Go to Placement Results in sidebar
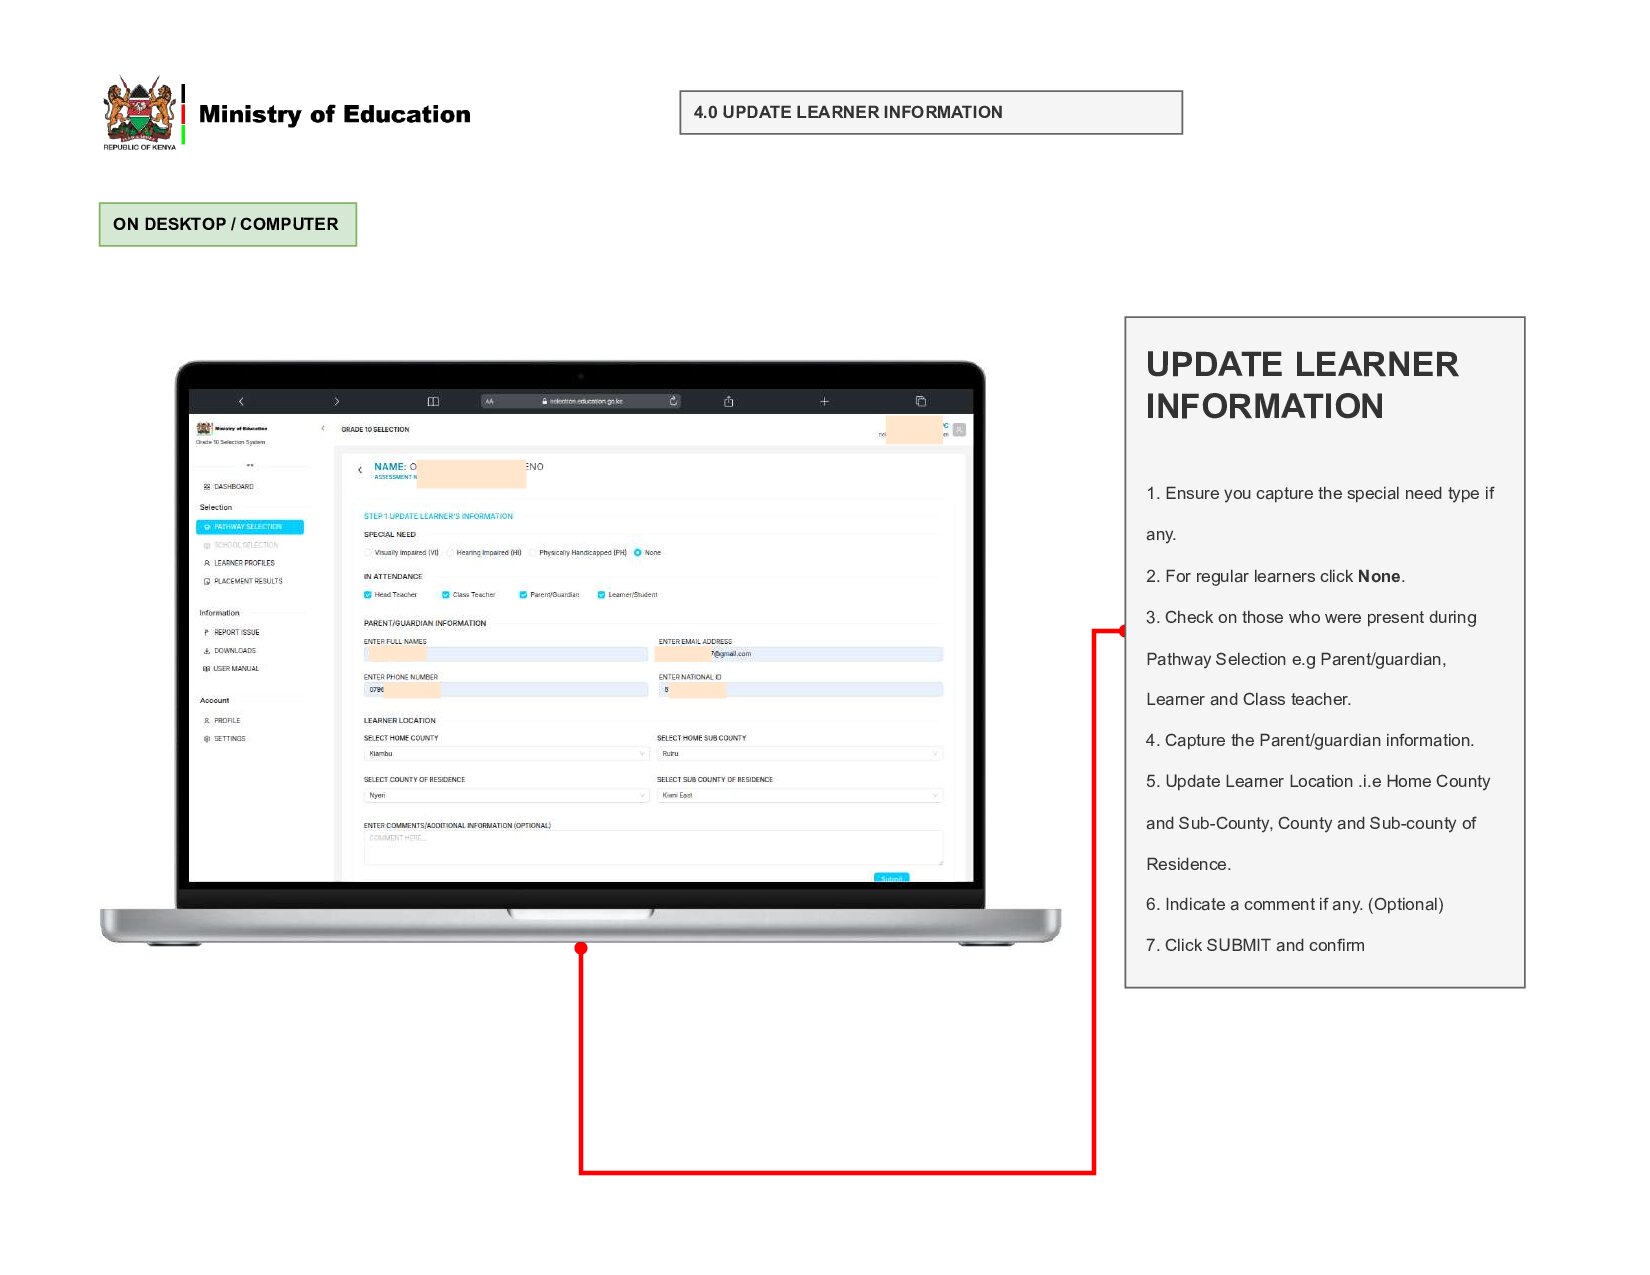The height and width of the screenshot is (1275, 1650). [248, 581]
